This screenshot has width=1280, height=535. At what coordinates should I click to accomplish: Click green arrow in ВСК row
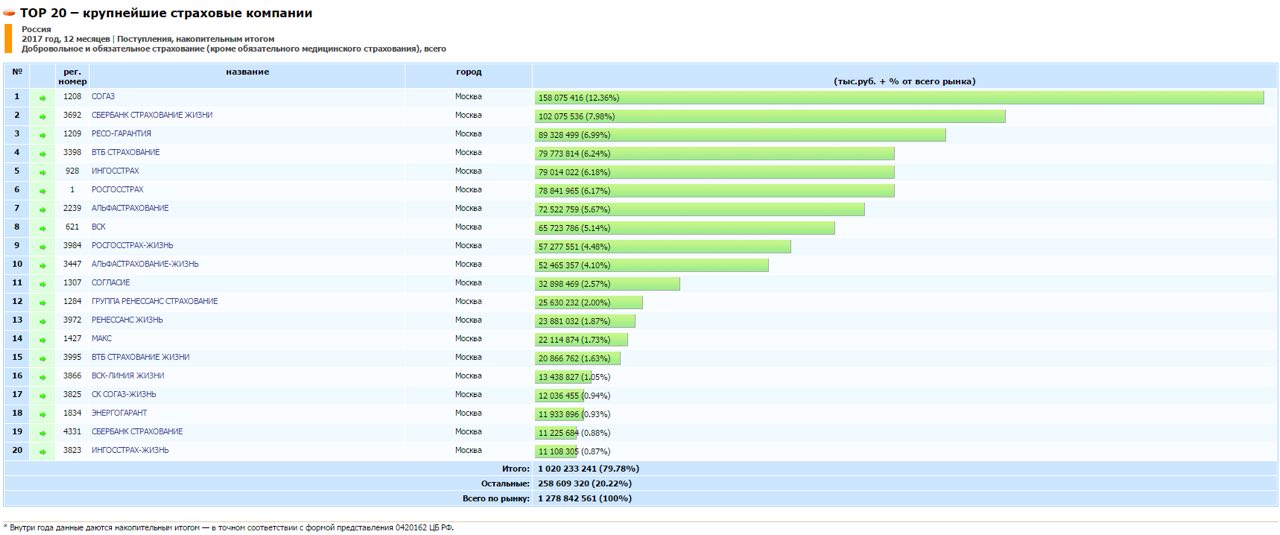click(43, 229)
